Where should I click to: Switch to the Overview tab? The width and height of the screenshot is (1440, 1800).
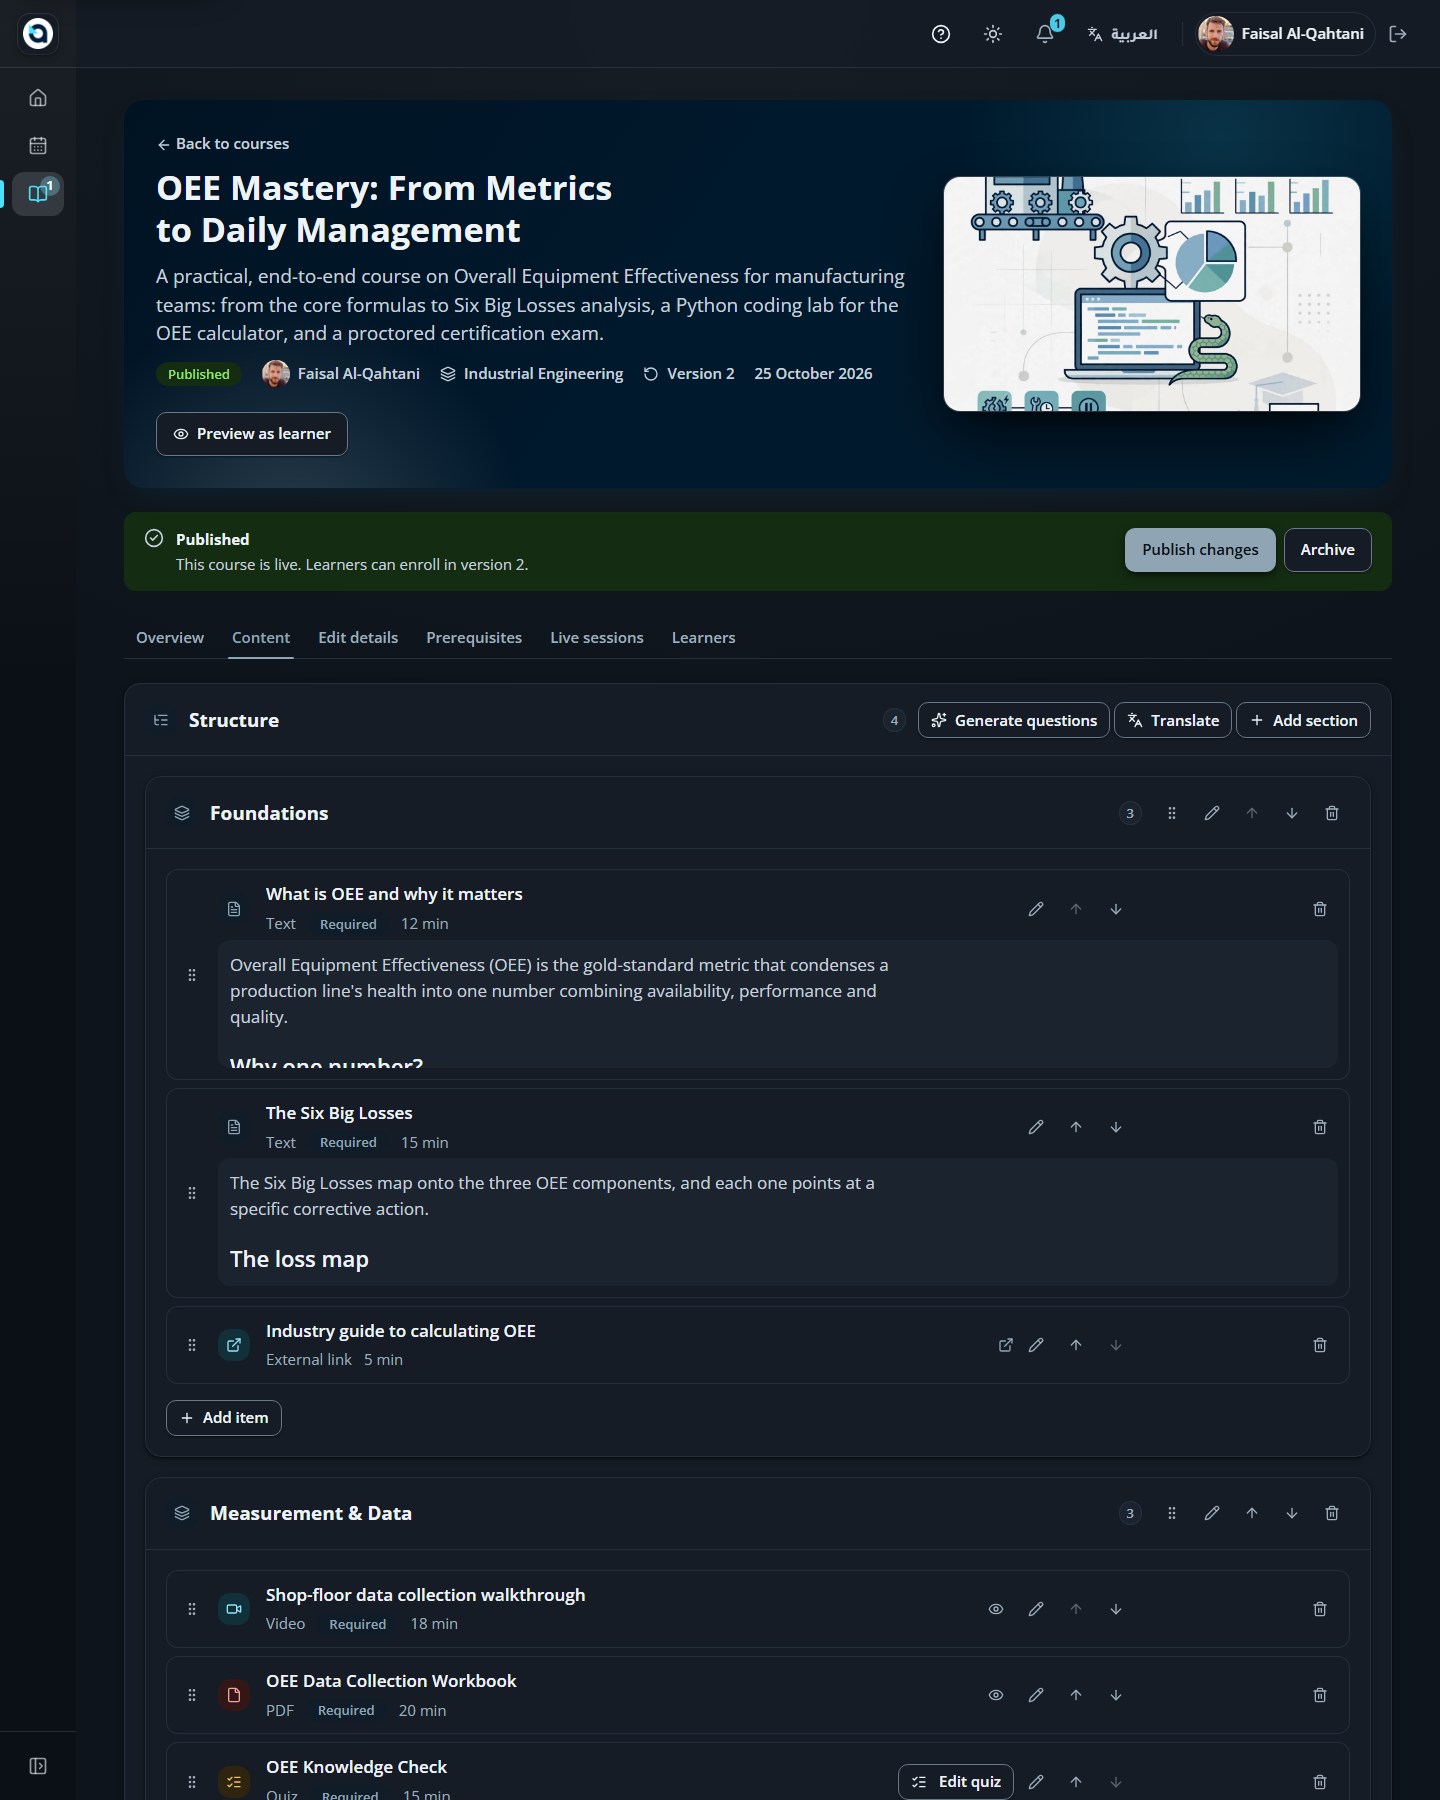(x=170, y=638)
